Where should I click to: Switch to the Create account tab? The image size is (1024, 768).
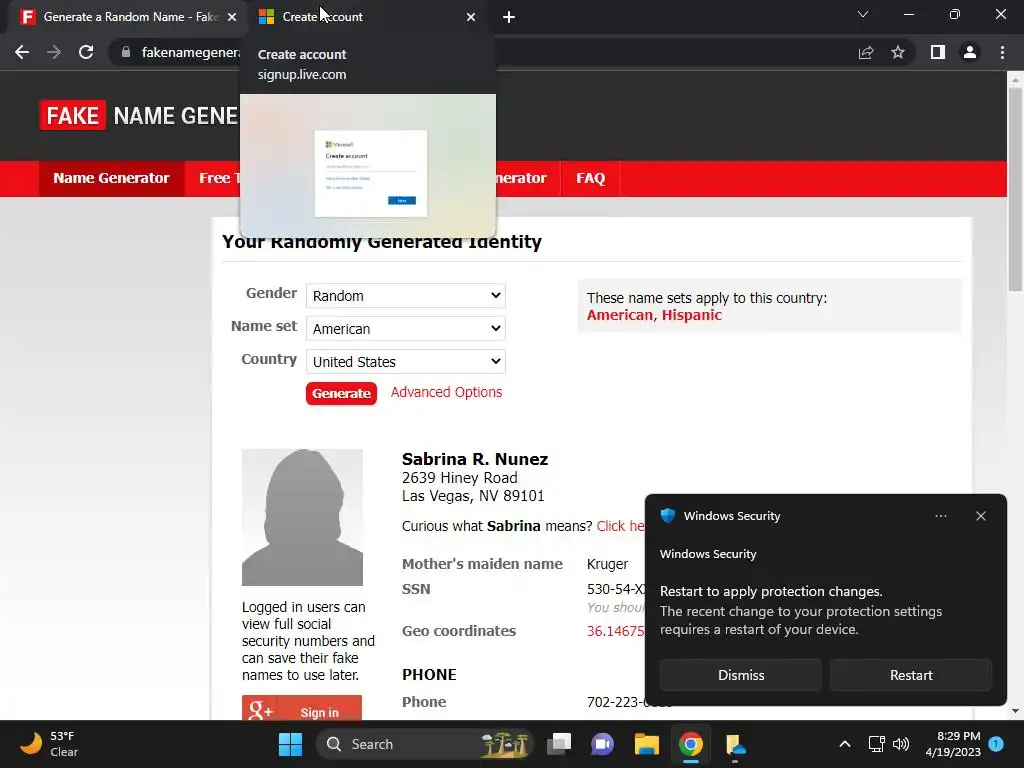(x=368, y=17)
